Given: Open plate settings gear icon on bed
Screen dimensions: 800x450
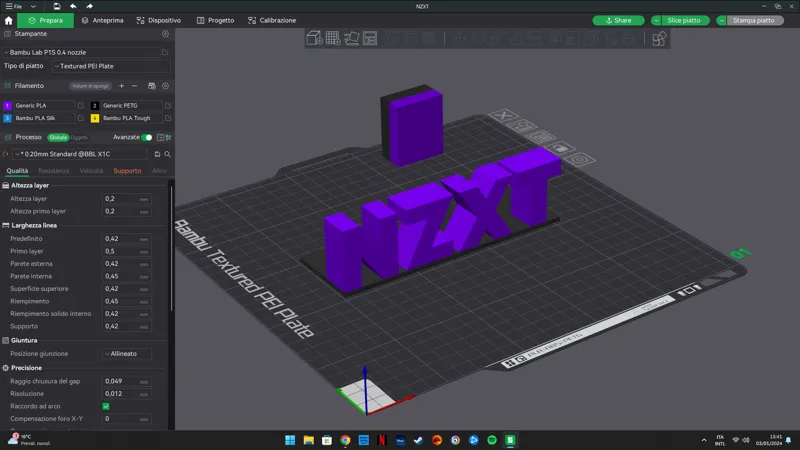Looking at the screenshot, I should [x=580, y=160].
